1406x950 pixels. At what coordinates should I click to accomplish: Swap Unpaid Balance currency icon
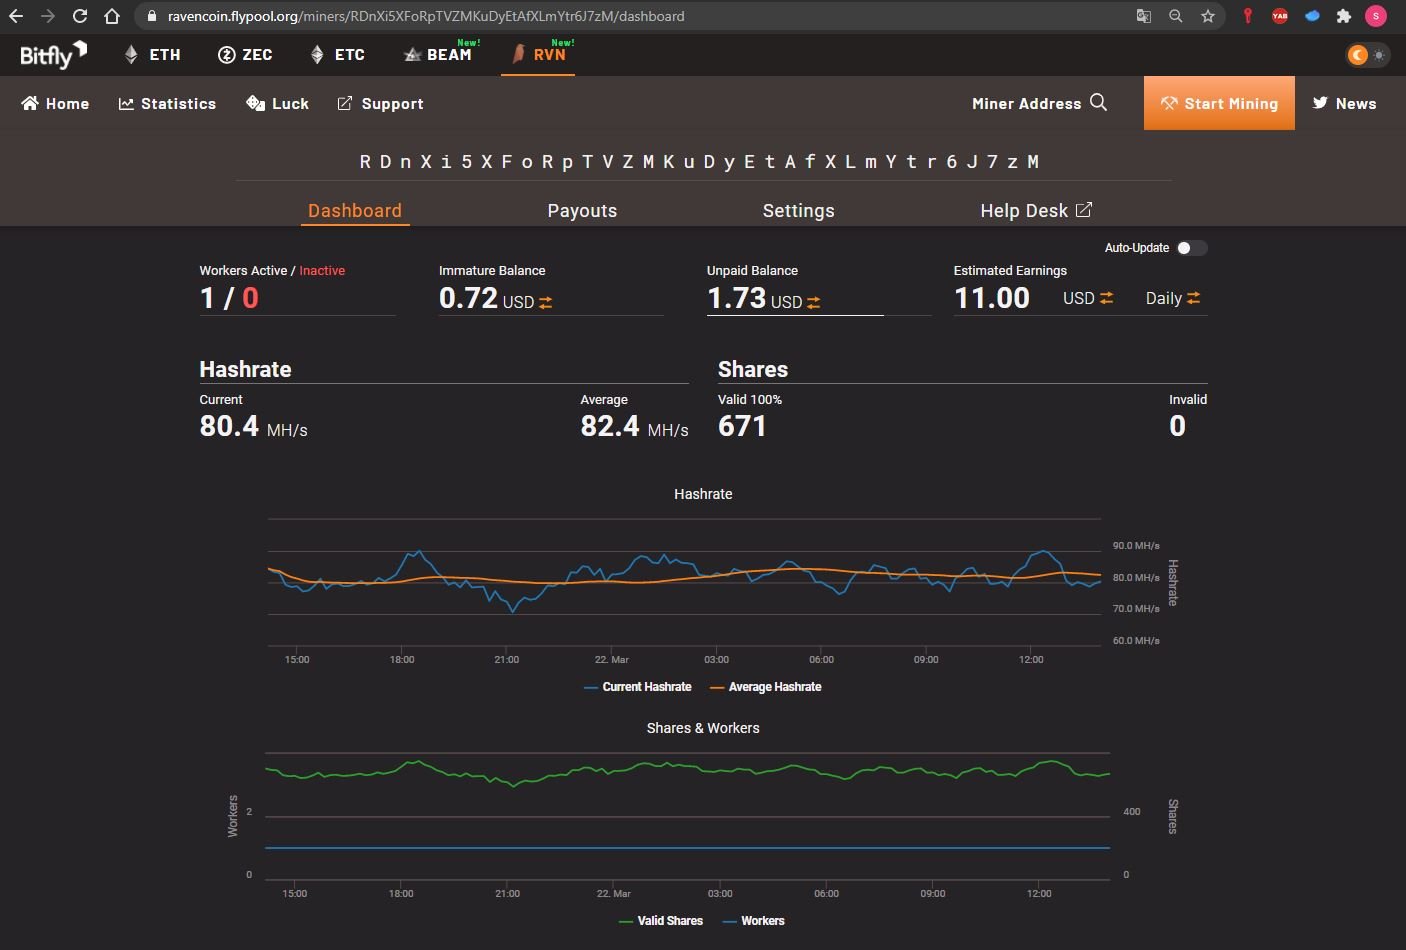pos(813,302)
